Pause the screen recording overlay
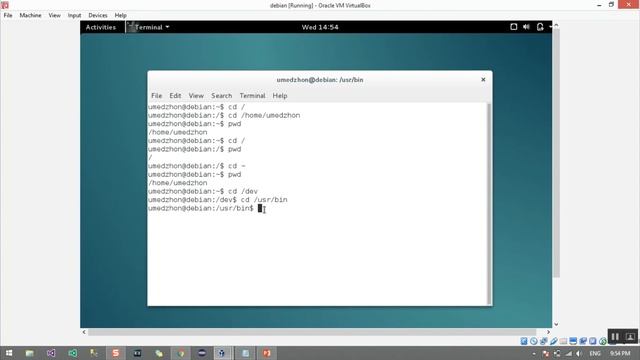The width and height of the screenshot is (640, 360). click(x=615, y=337)
